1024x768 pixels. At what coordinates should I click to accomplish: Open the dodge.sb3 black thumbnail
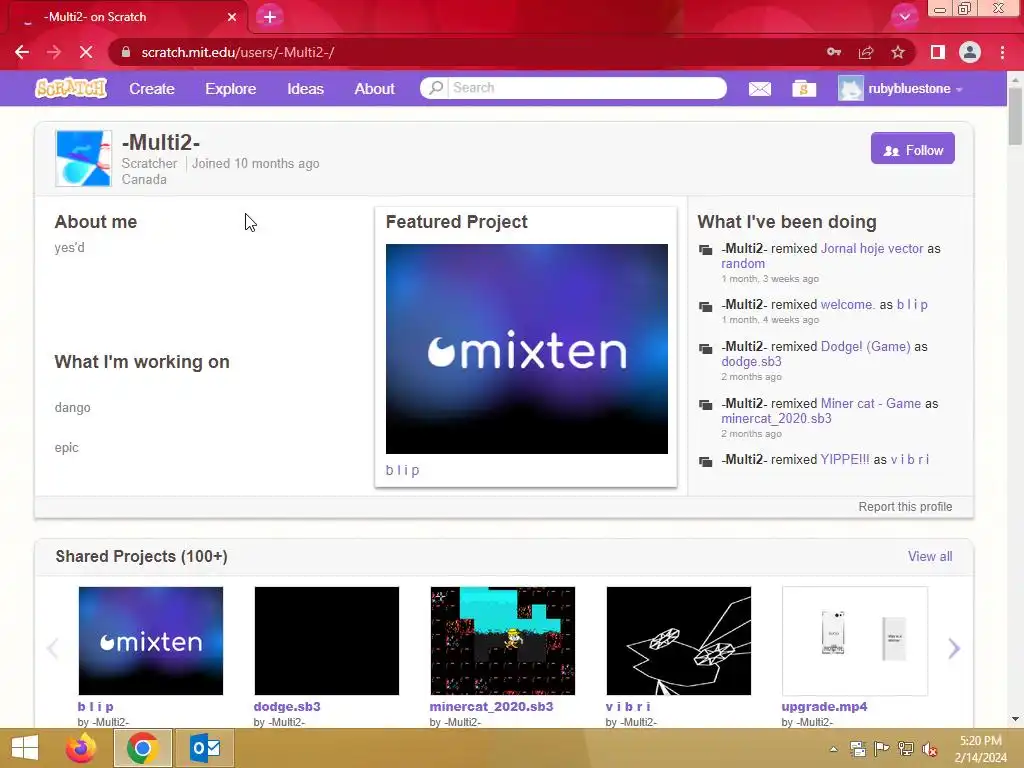pyautogui.click(x=327, y=641)
